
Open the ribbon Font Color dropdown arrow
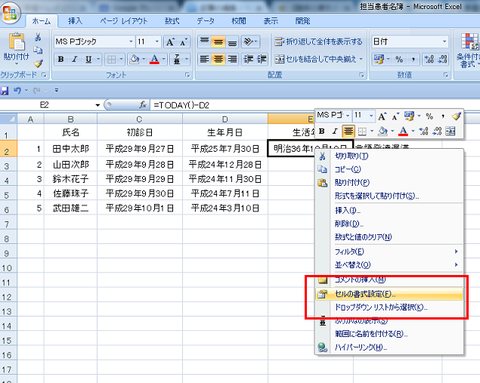tap(164, 59)
